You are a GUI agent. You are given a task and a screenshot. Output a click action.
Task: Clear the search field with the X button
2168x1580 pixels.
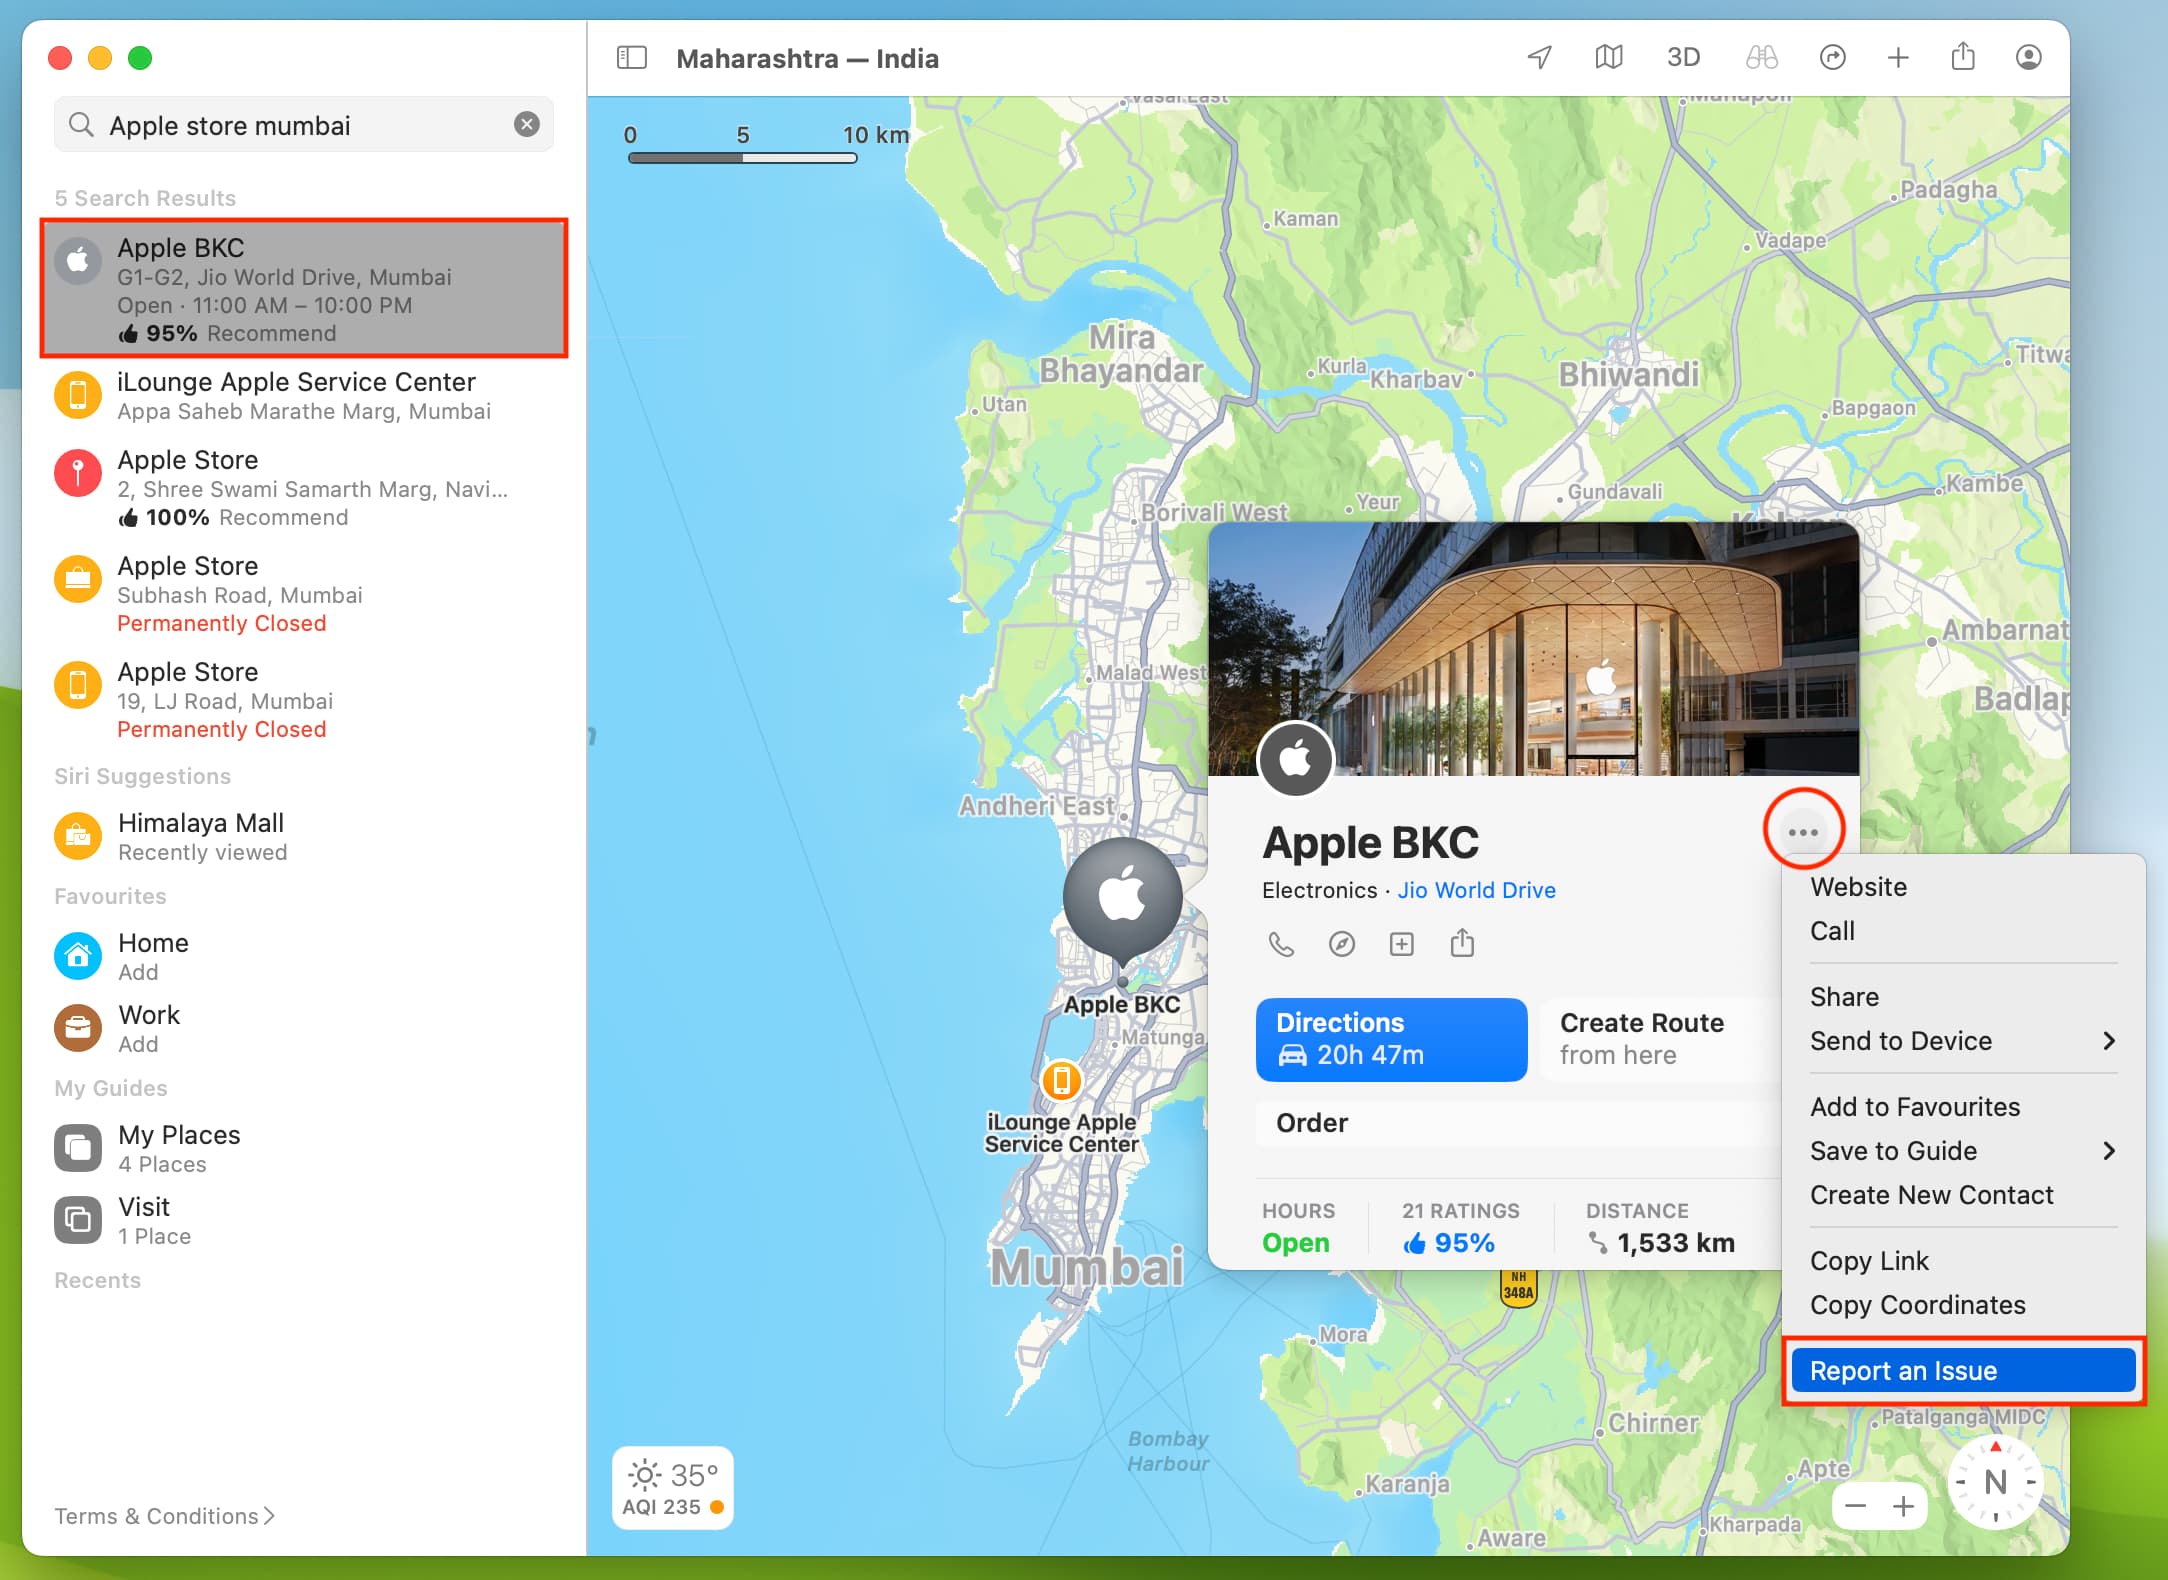pyautogui.click(x=527, y=124)
